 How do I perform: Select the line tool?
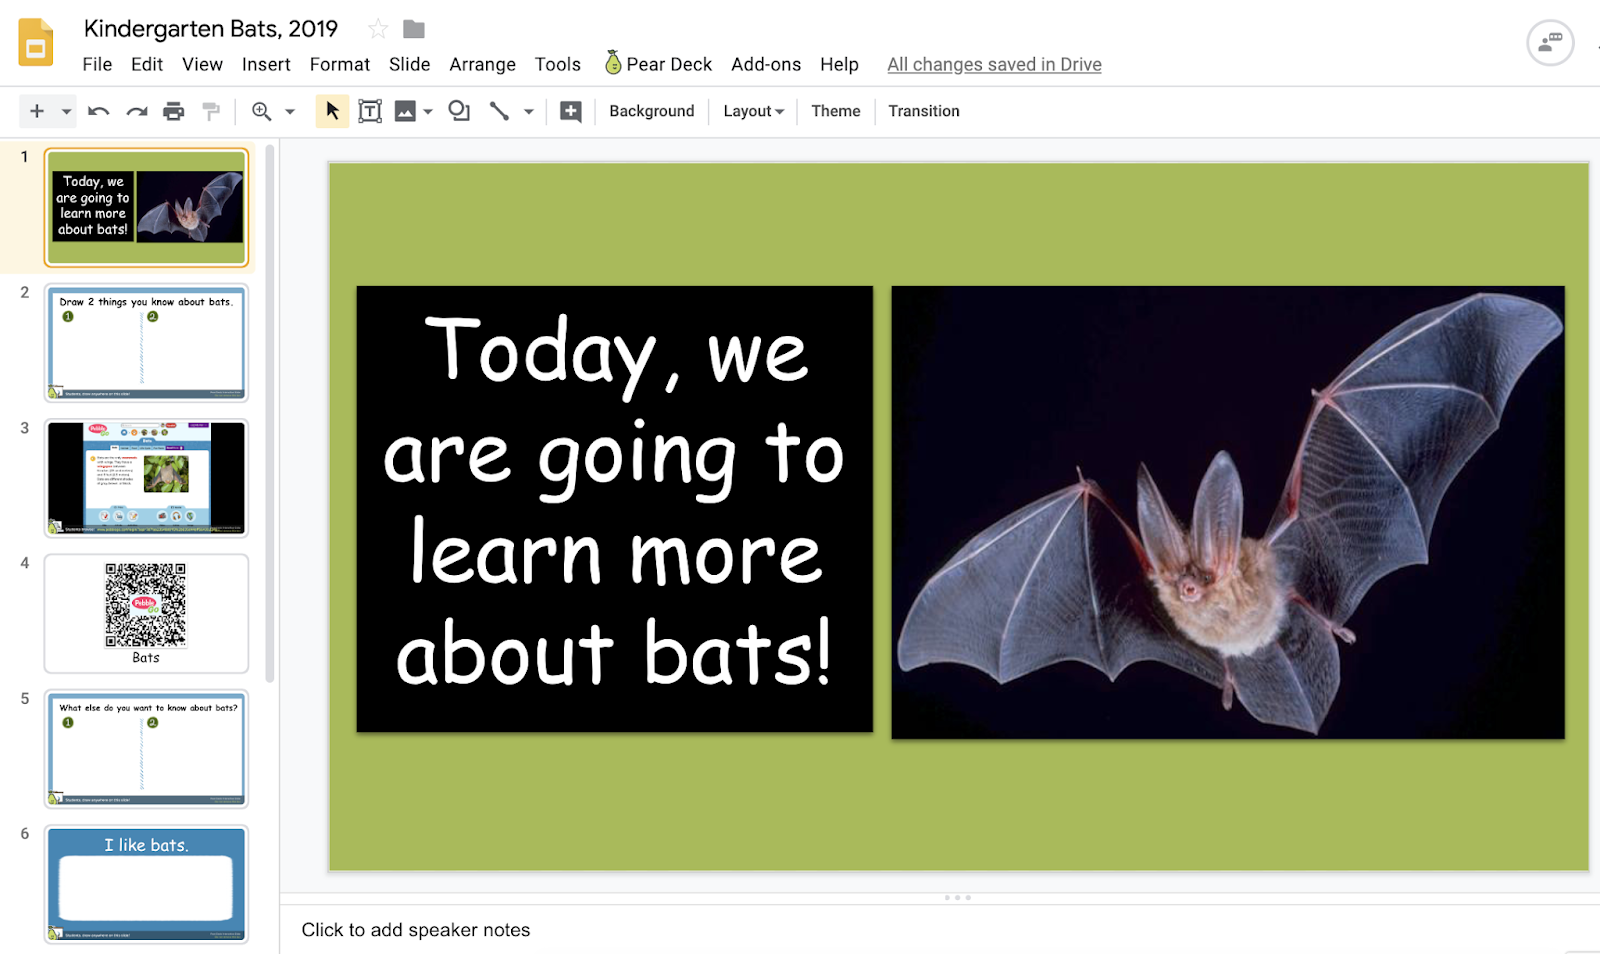tap(499, 111)
